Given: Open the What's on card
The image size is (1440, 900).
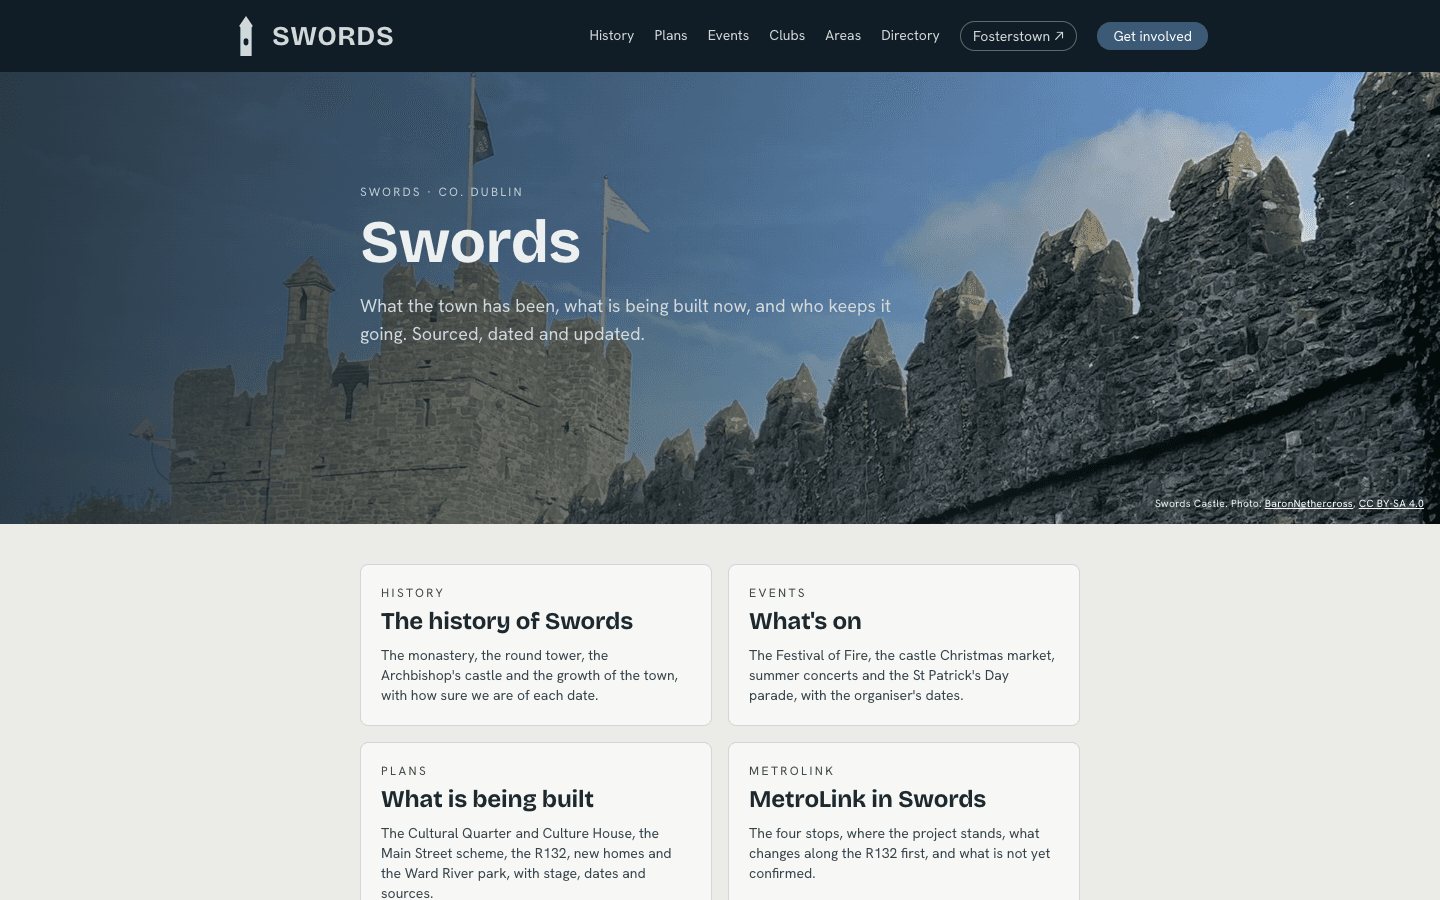Looking at the screenshot, I should 904,645.
